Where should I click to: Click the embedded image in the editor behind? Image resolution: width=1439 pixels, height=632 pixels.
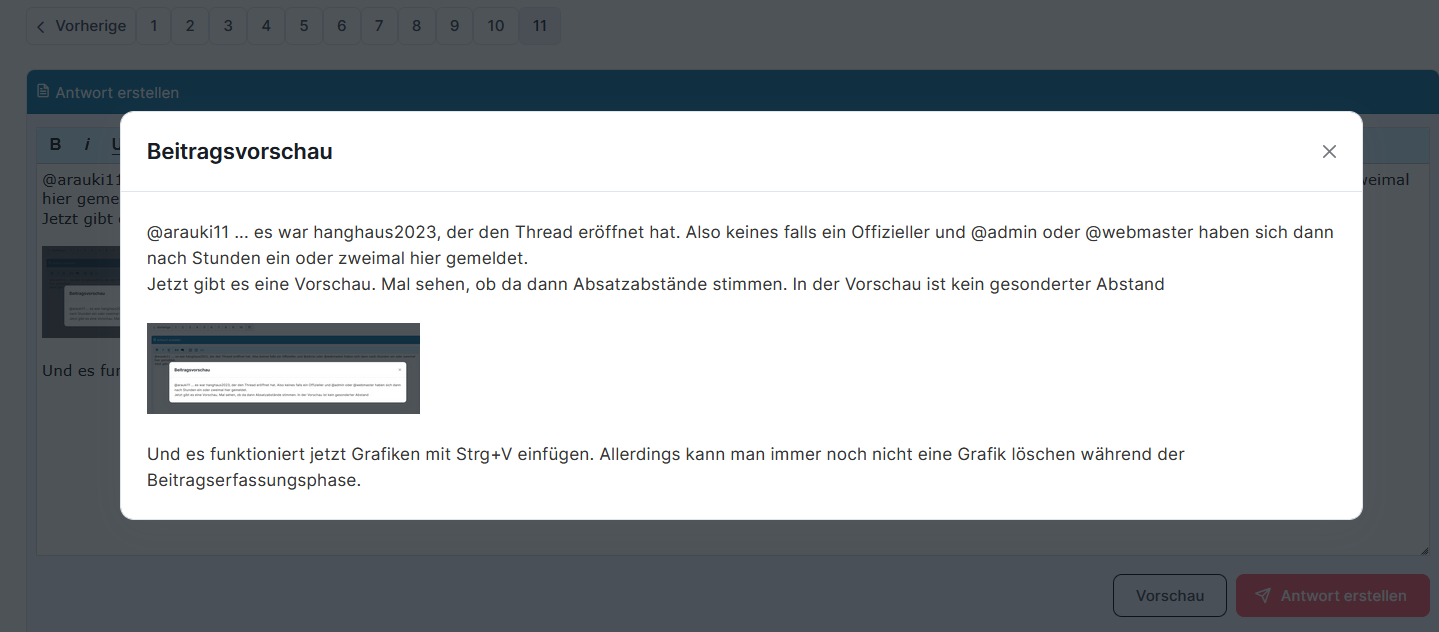click(x=80, y=292)
